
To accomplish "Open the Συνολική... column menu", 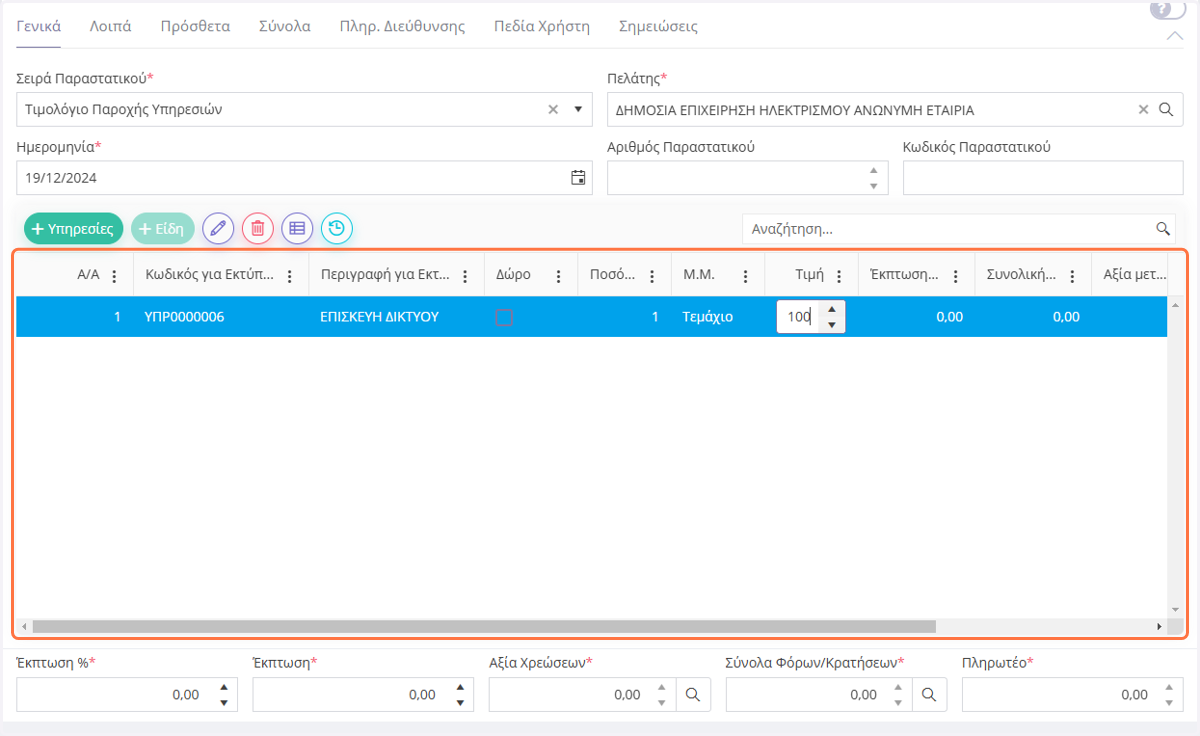I will (1072, 277).
